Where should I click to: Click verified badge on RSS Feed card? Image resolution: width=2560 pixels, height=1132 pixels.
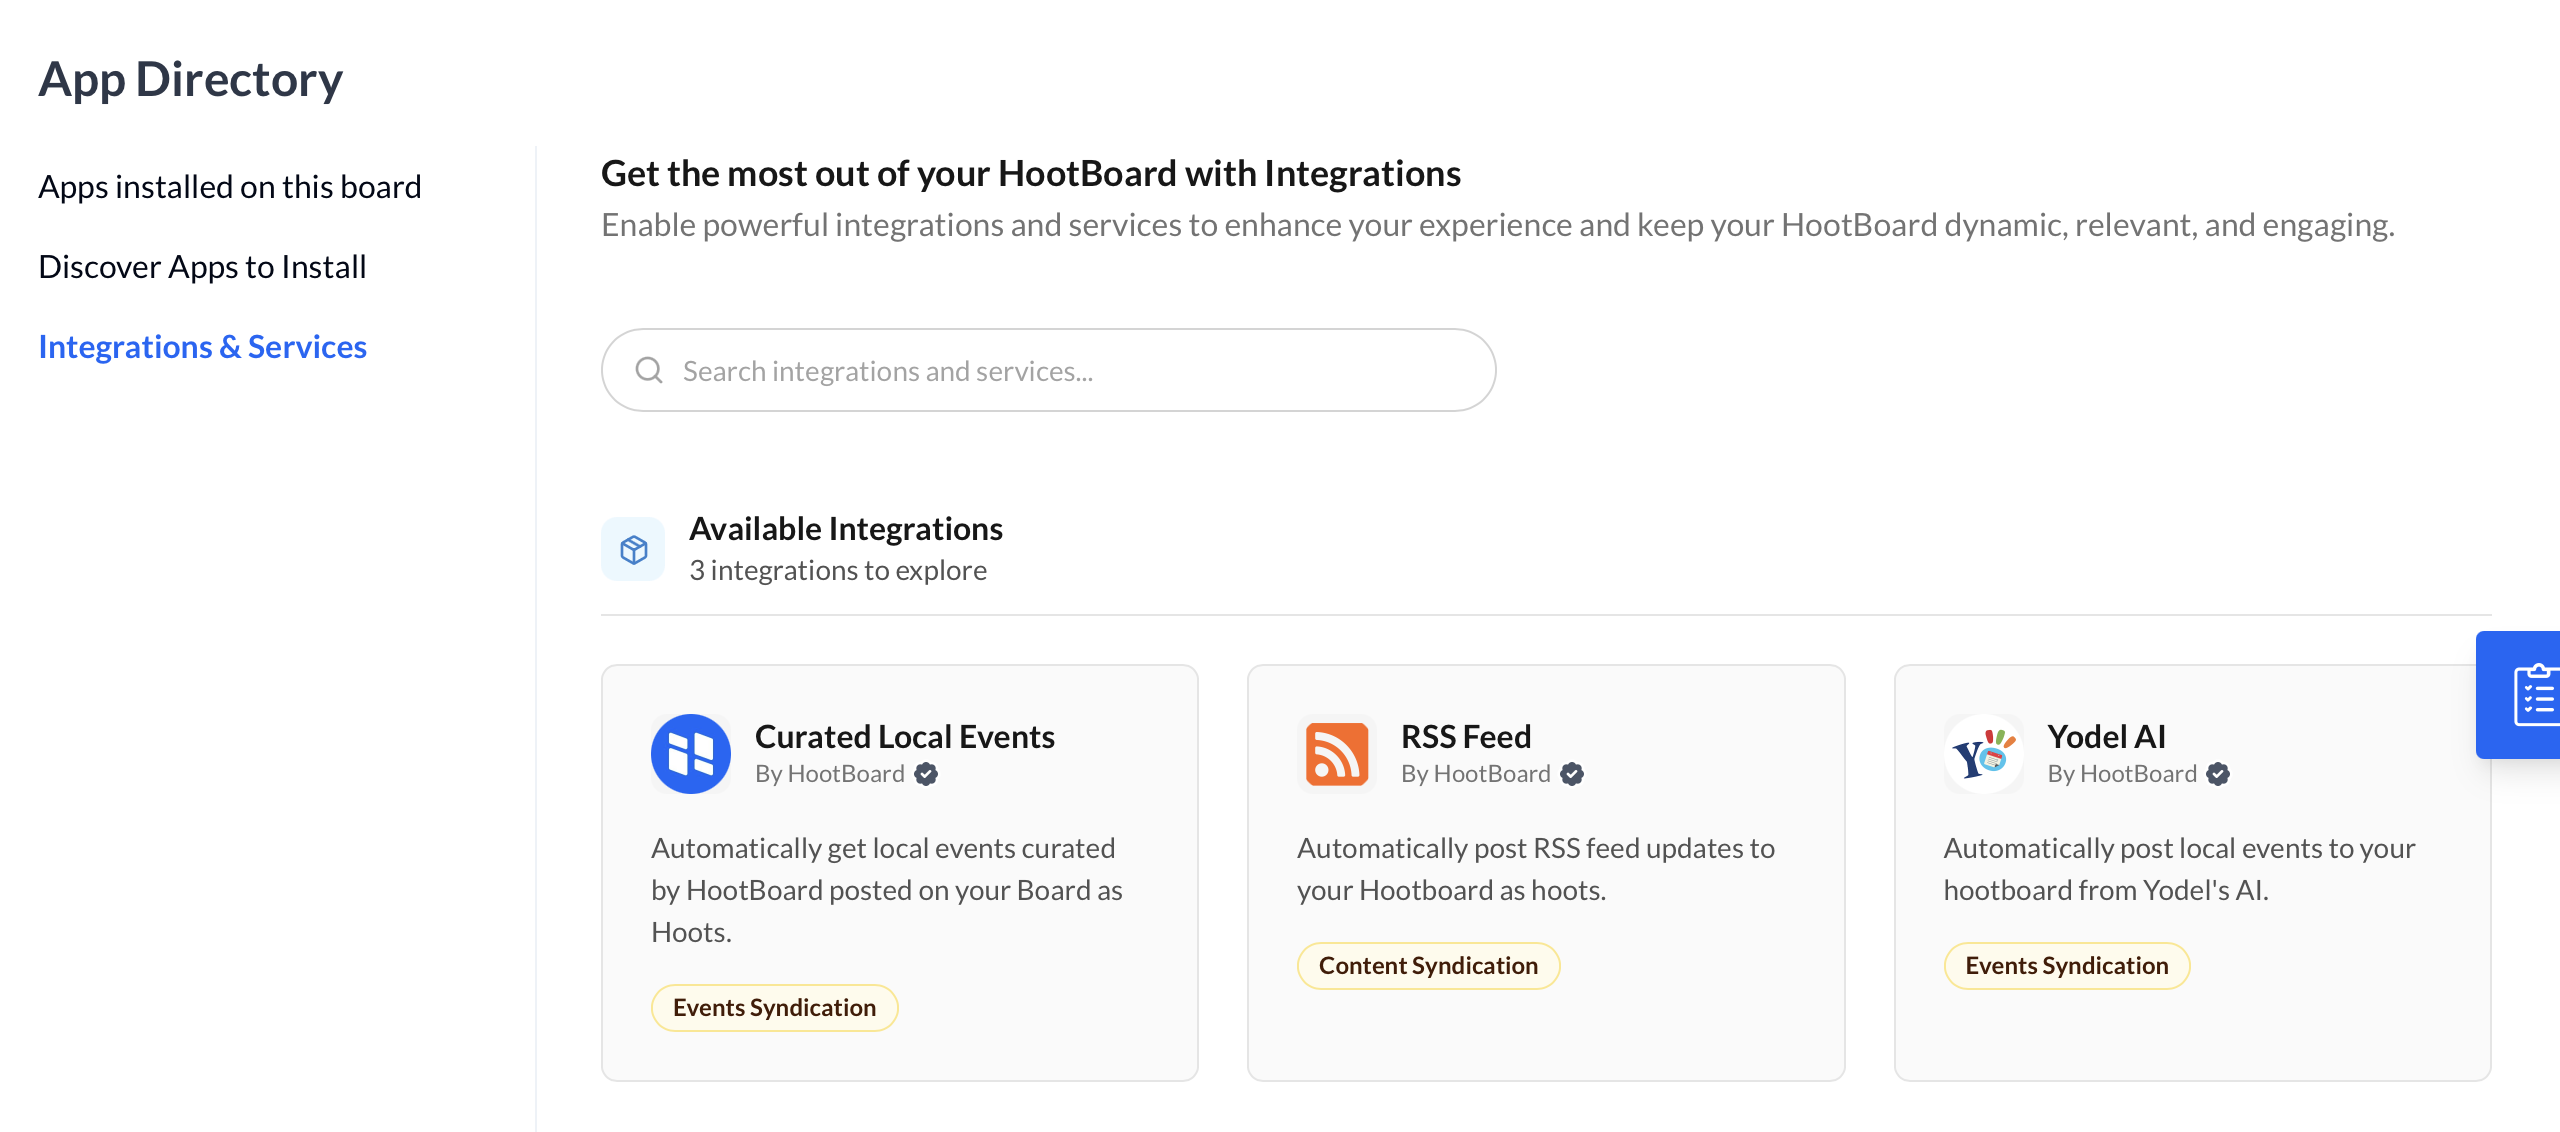pyautogui.click(x=1572, y=774)
